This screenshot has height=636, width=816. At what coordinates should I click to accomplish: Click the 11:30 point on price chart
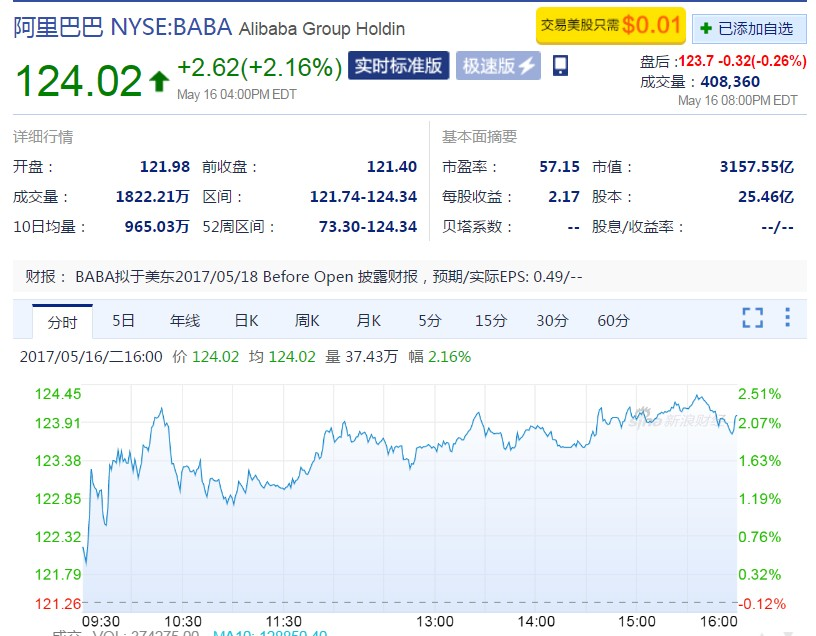(x=284, y=487)
